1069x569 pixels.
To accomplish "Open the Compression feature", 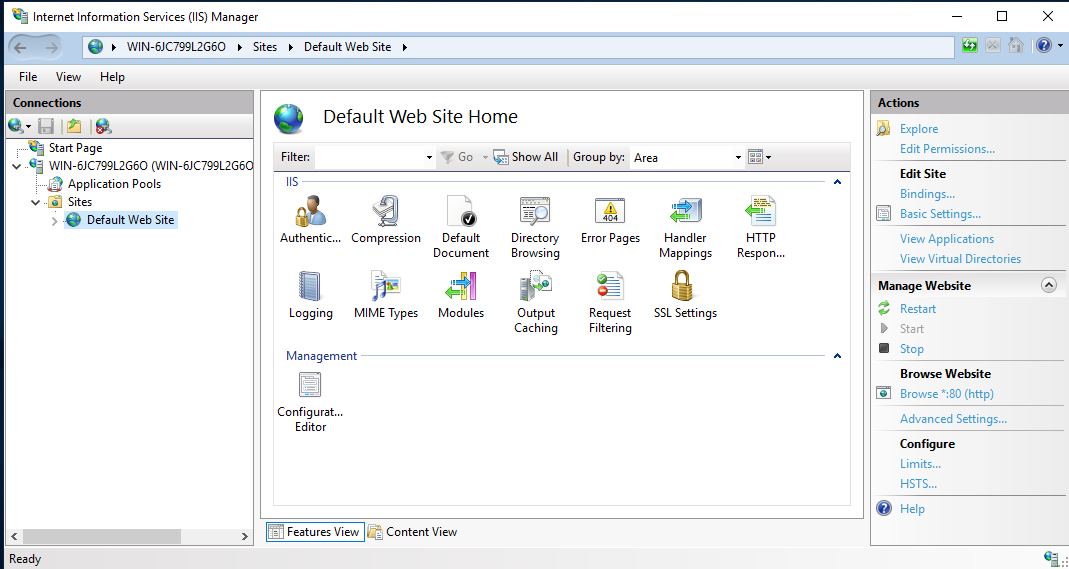I will 386,212.
